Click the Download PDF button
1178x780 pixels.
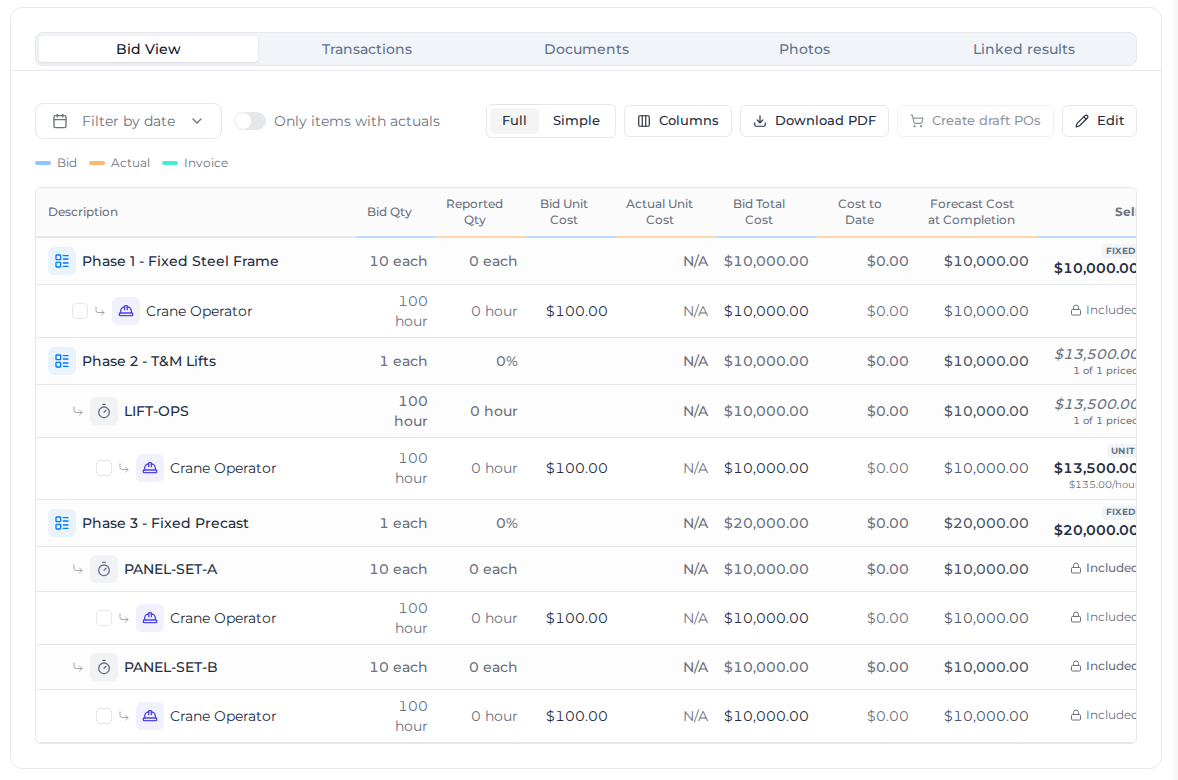pos(814,121)
